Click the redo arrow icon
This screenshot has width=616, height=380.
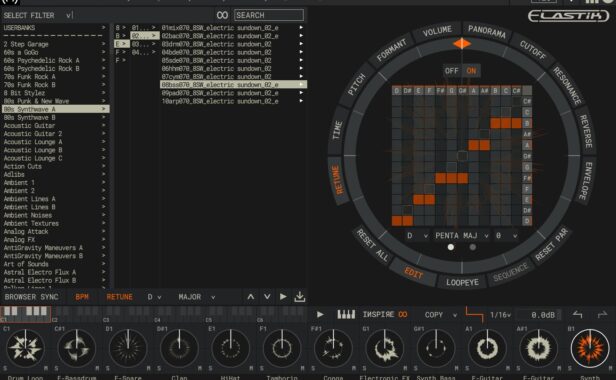(x=602, y=314)
